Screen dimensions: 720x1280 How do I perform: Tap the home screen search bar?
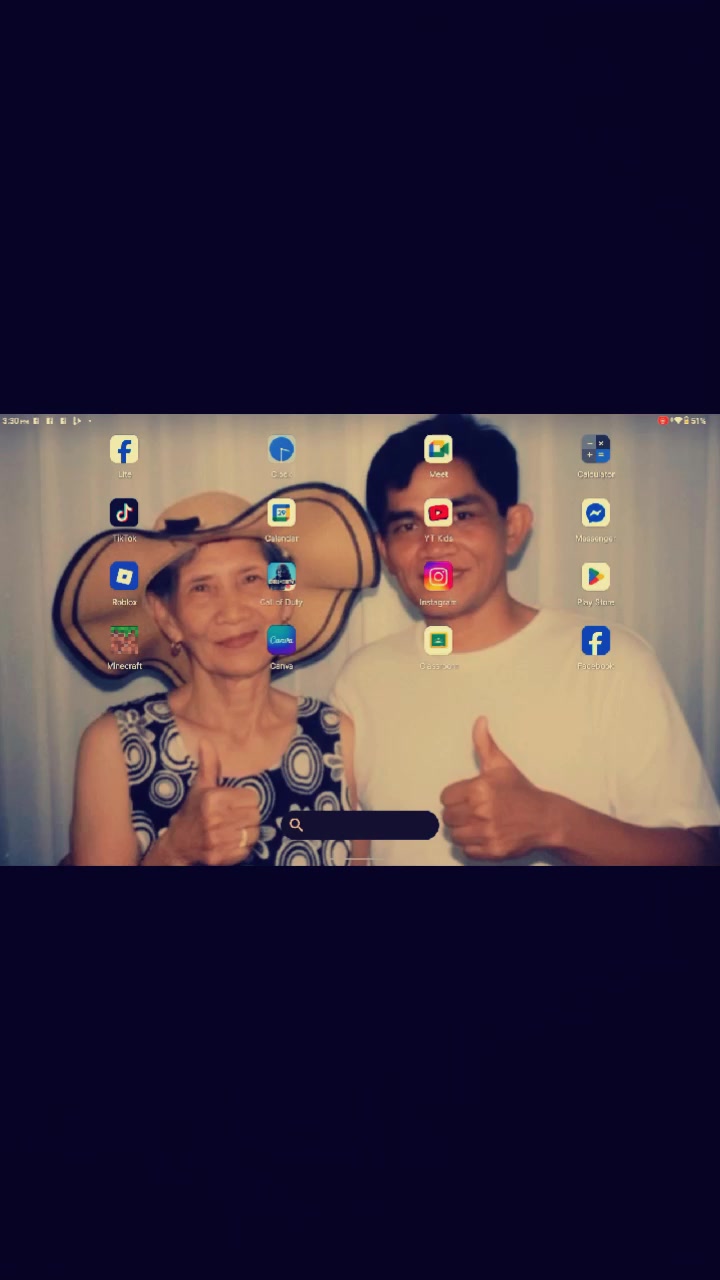(x=360, y=825)
